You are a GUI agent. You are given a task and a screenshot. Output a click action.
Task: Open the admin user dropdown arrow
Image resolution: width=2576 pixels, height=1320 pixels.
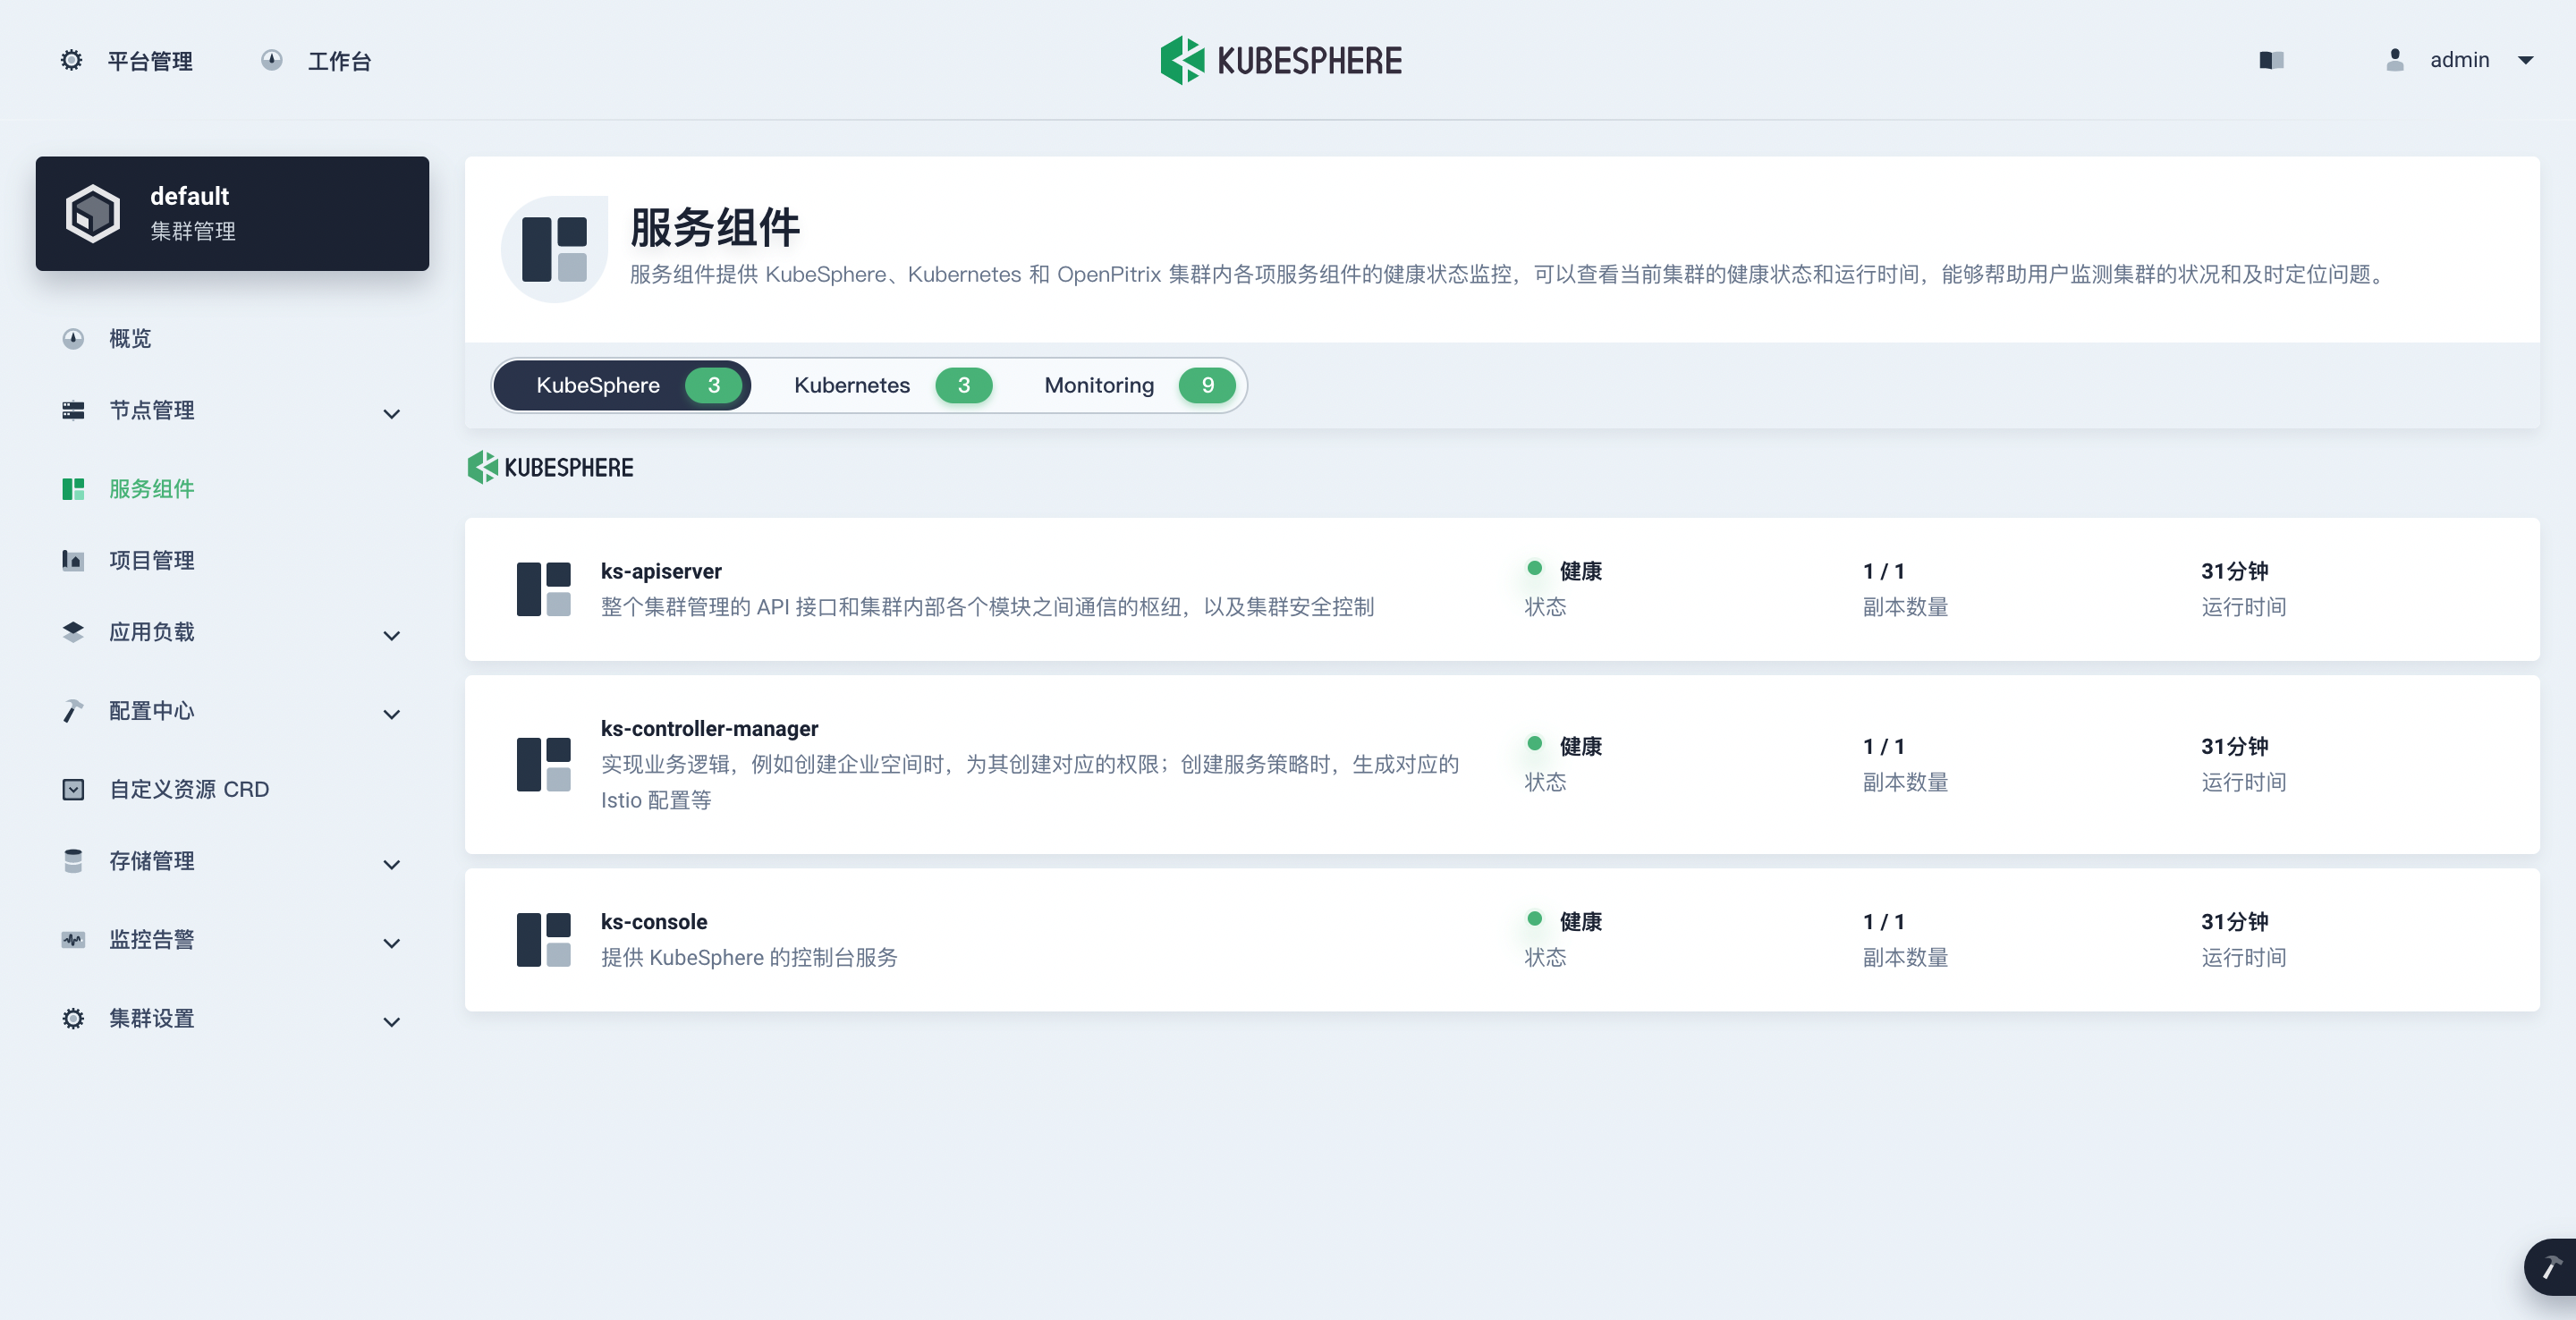(2525, 60)
